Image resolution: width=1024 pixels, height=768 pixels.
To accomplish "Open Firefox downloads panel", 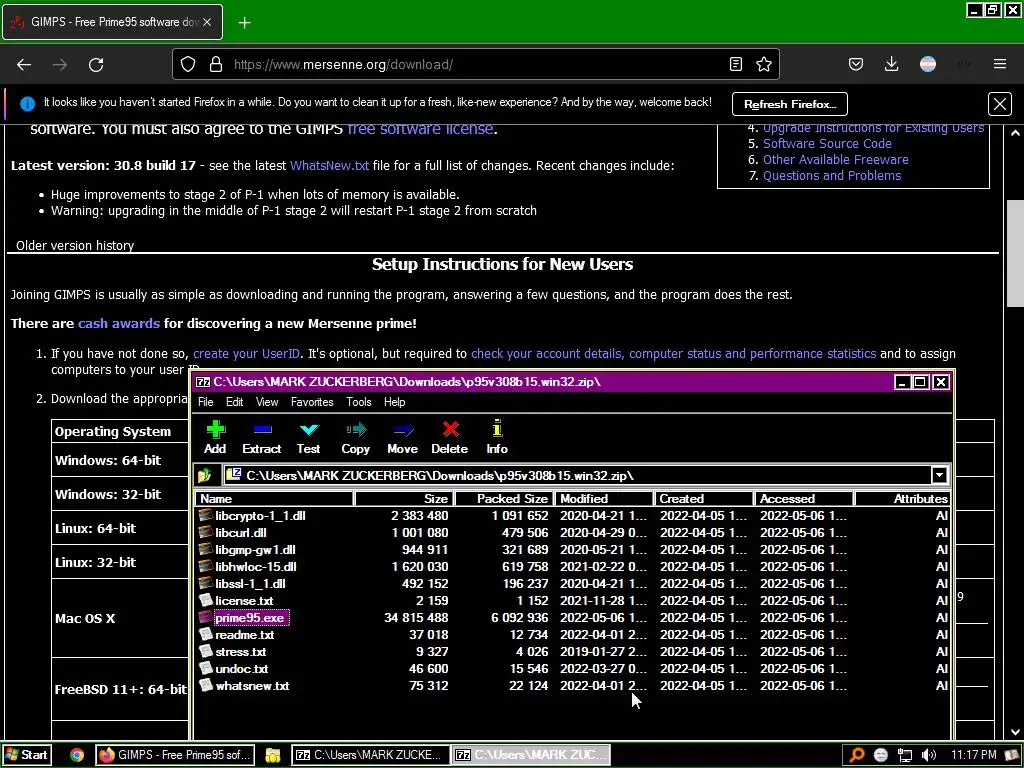I will pyautogui.click(x=891, y=64).
